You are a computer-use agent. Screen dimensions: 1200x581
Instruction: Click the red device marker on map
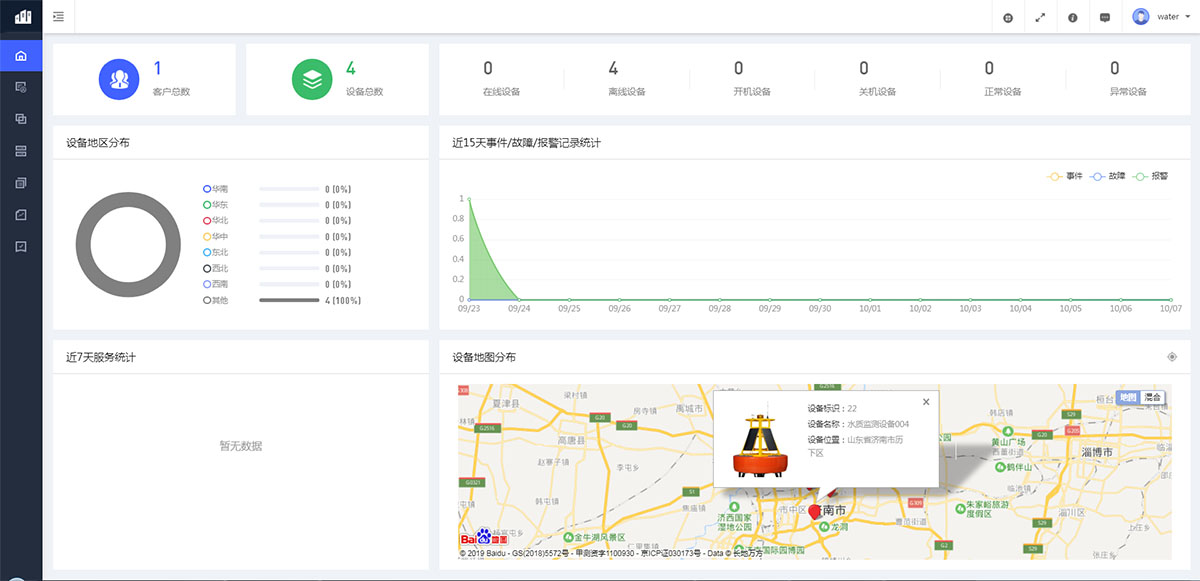click(814, 511)
